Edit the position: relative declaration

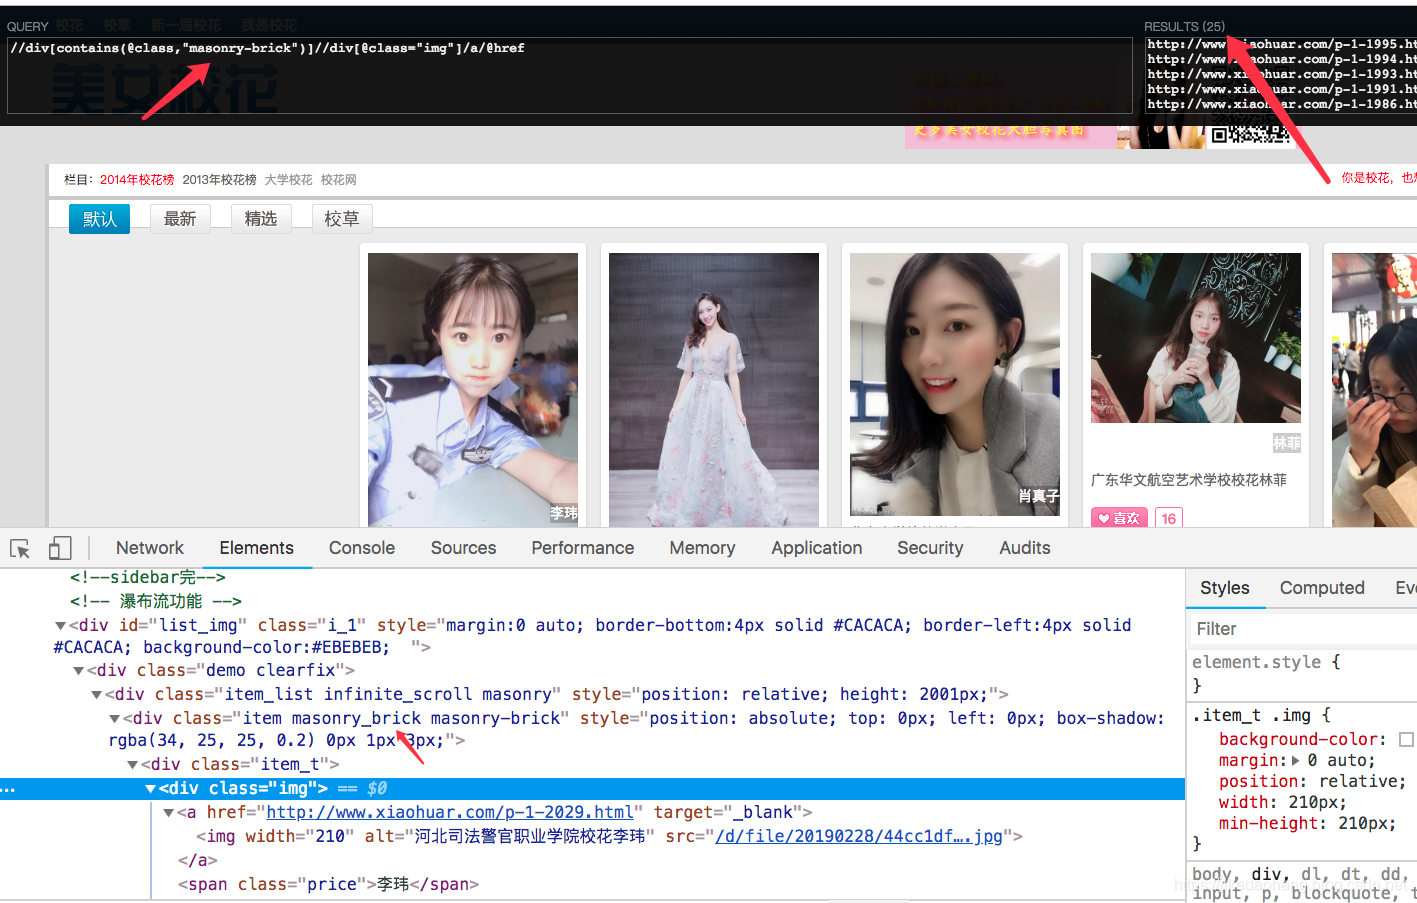coord(1312,782)
